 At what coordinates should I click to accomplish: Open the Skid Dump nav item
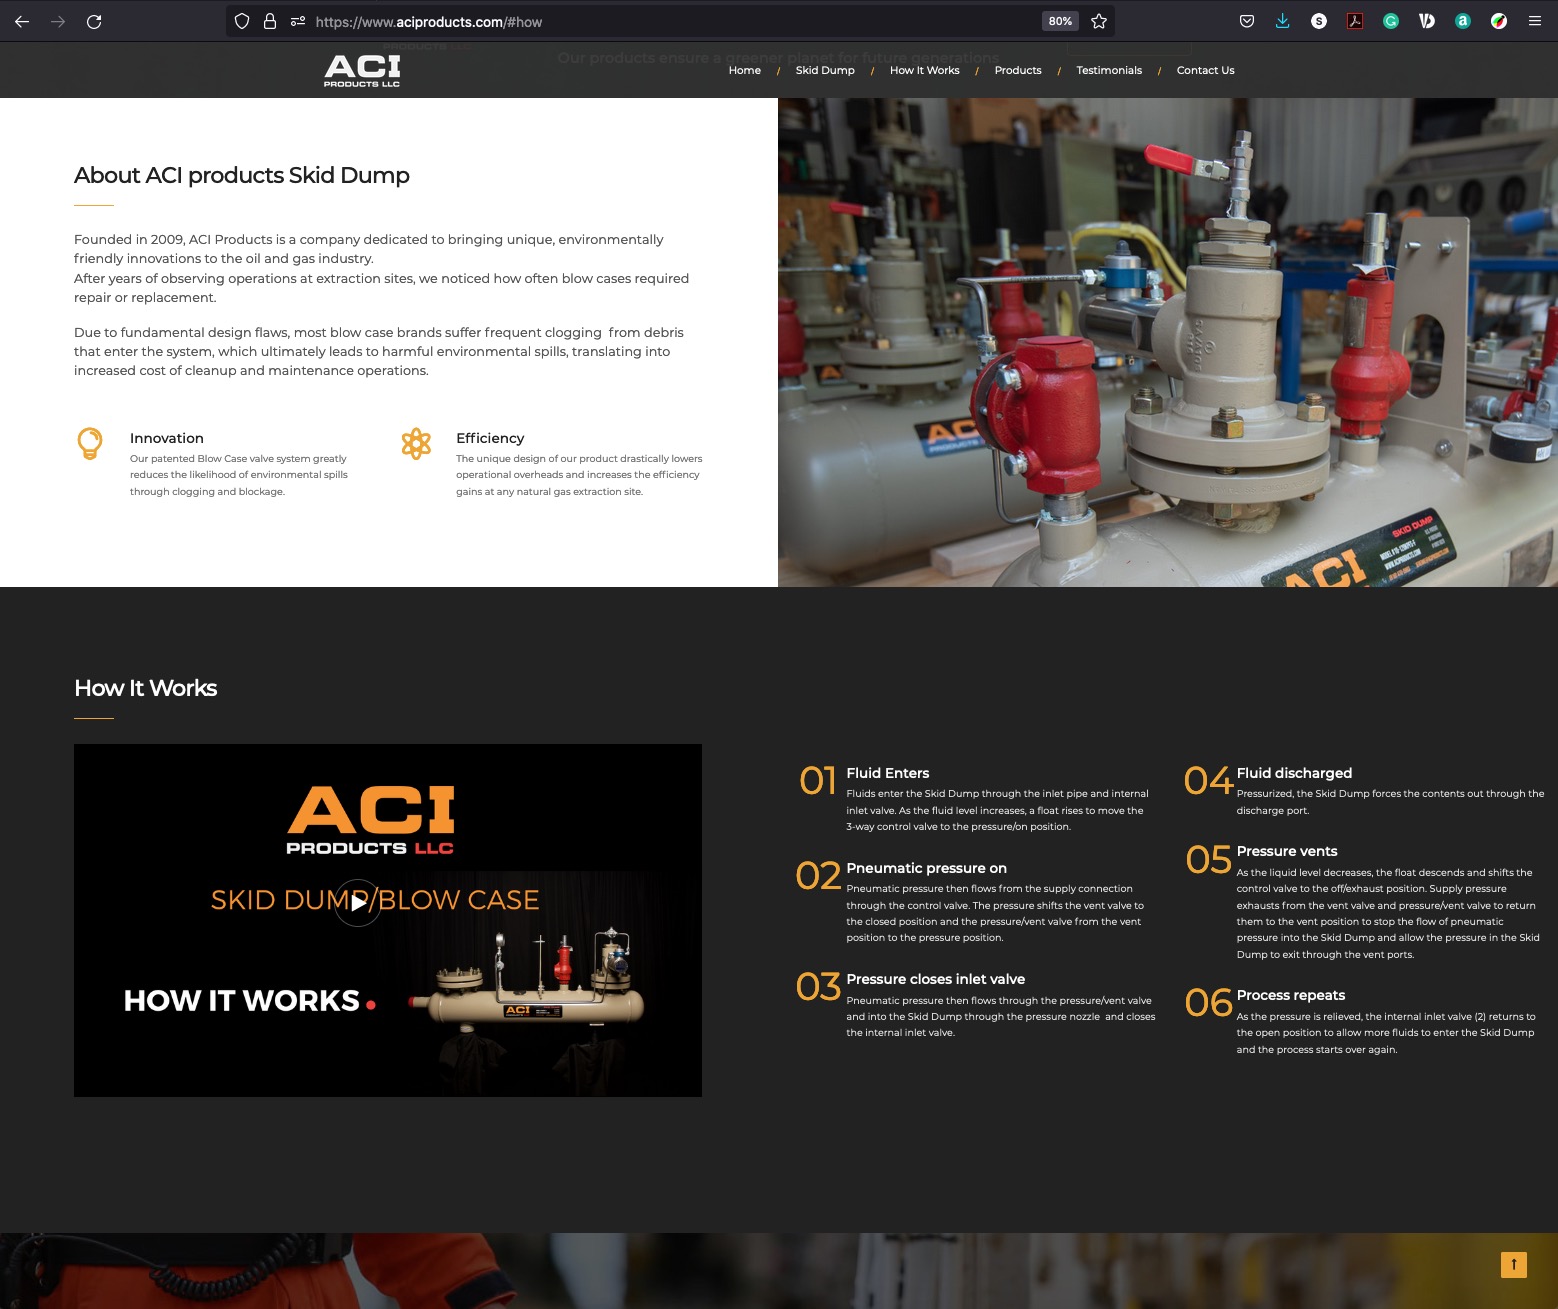tap(825, 70)
